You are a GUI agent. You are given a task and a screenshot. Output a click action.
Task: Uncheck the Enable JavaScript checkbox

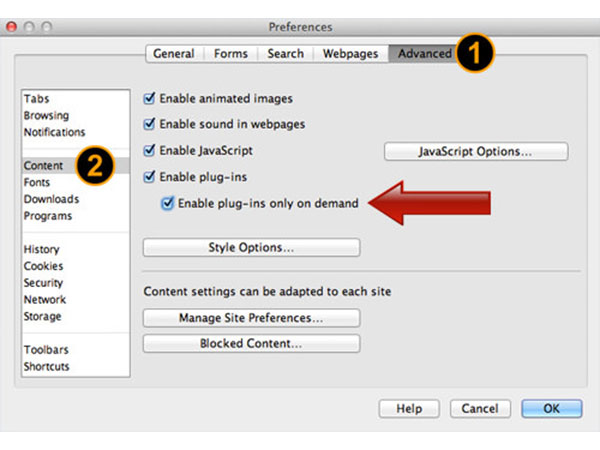[150, 150]
